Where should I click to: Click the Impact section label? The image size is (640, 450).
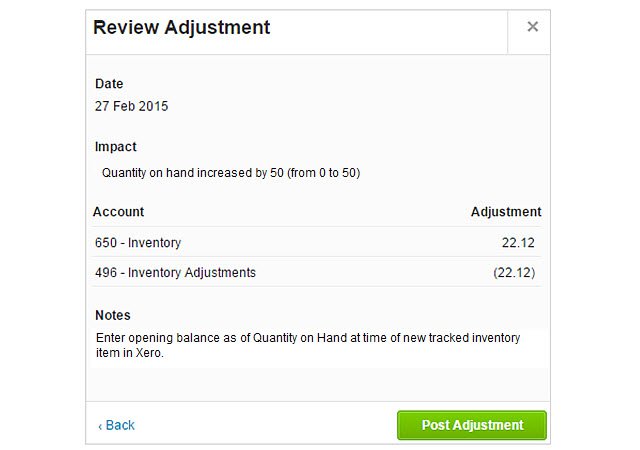(x=115, y=146)
